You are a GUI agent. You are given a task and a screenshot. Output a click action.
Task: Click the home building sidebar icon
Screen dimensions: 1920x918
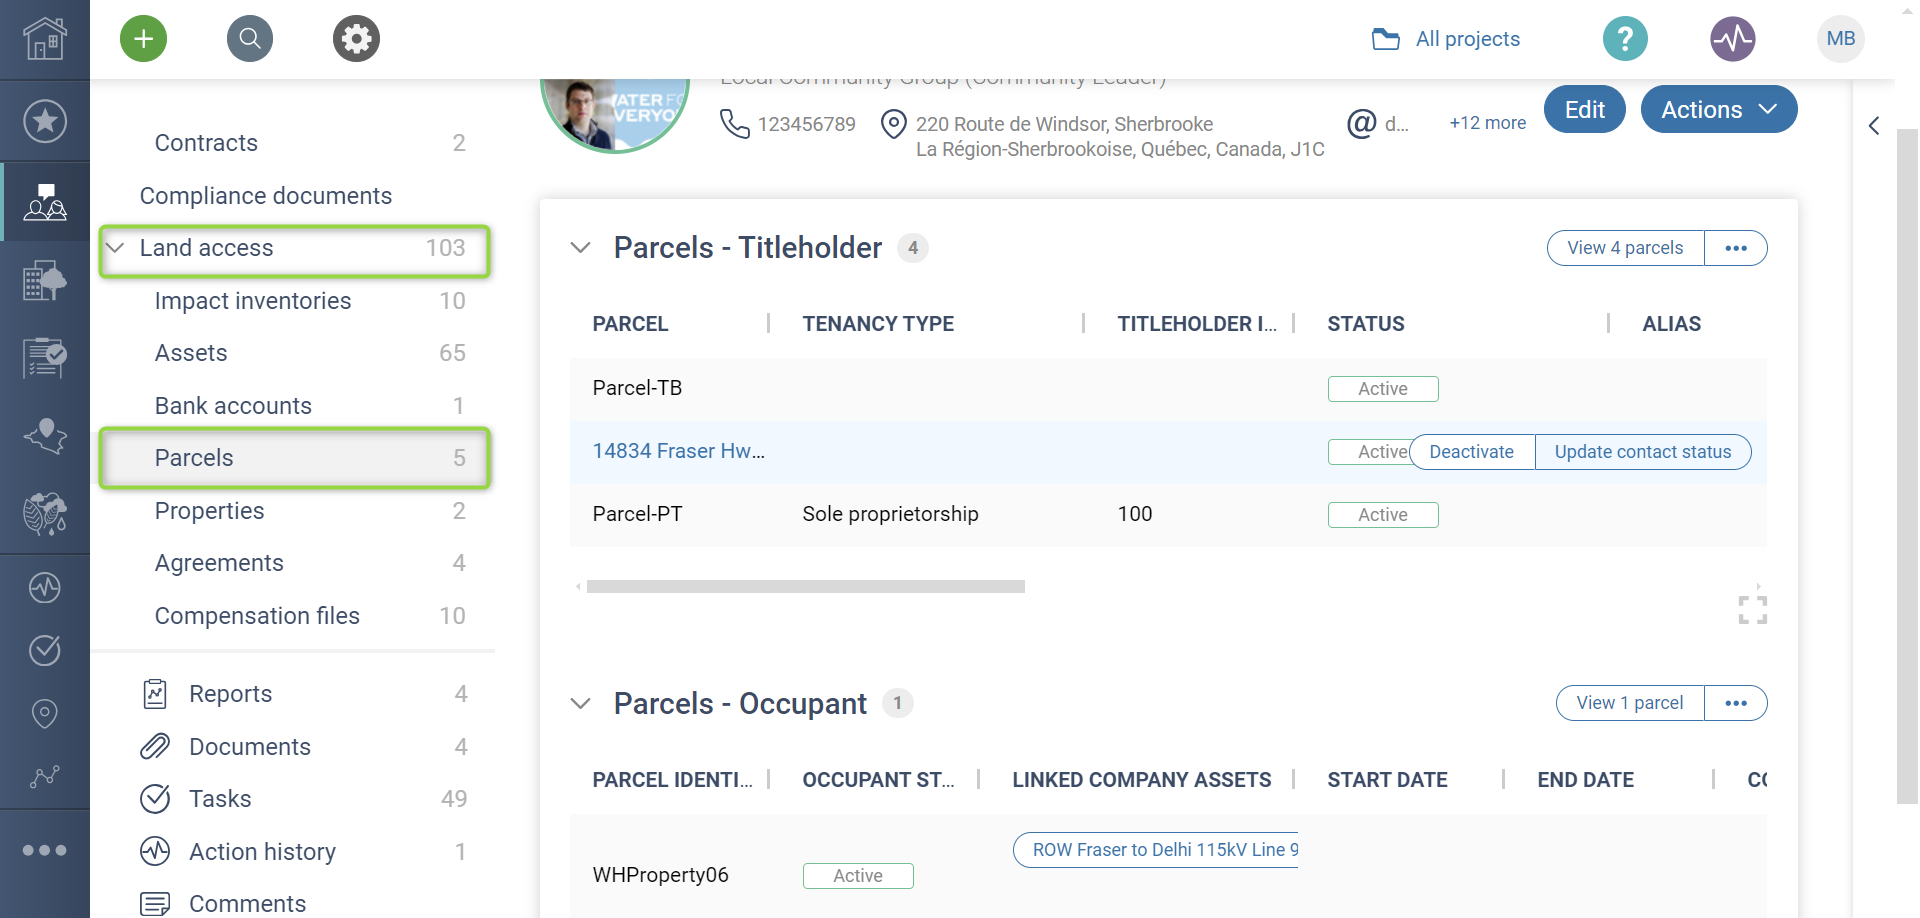click(45, 40)
